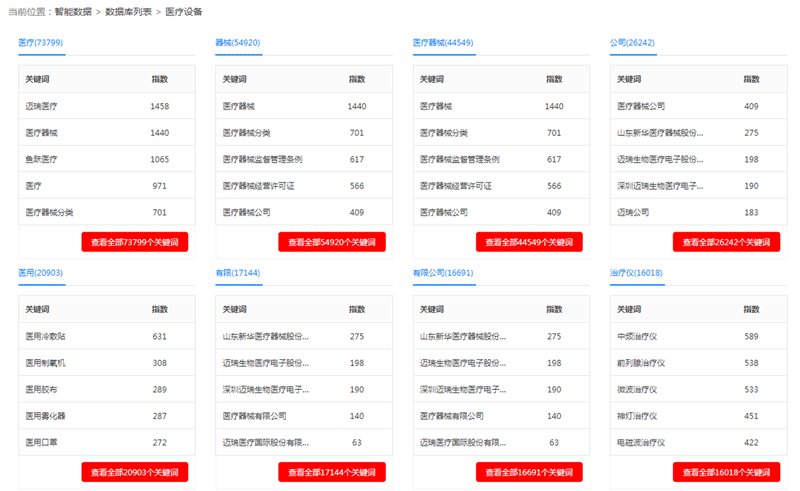
Task: Open the 医疗(73799) category heading
Action: pyautogui.click(x=41, y=43)
